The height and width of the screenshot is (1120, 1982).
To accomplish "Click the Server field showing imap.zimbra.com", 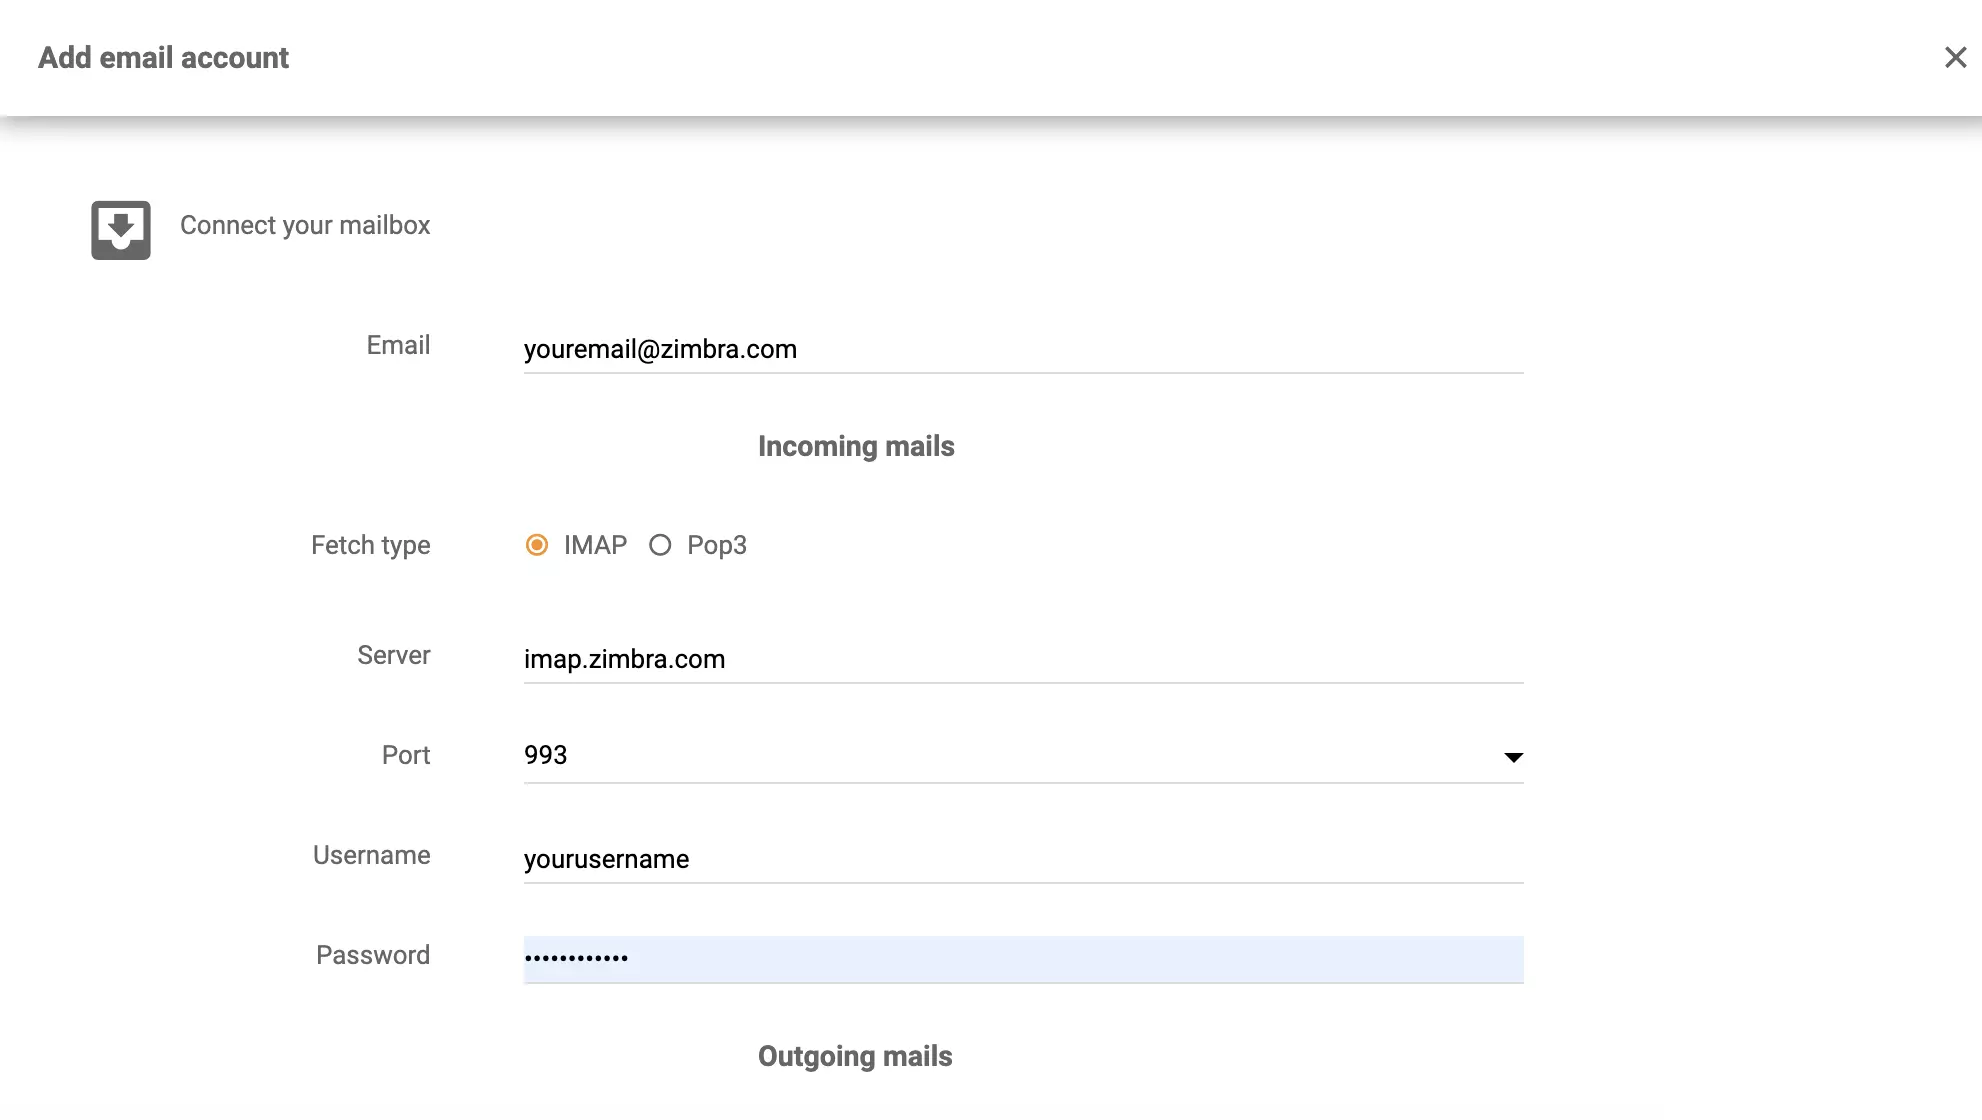I will [x=1020, y=659].
